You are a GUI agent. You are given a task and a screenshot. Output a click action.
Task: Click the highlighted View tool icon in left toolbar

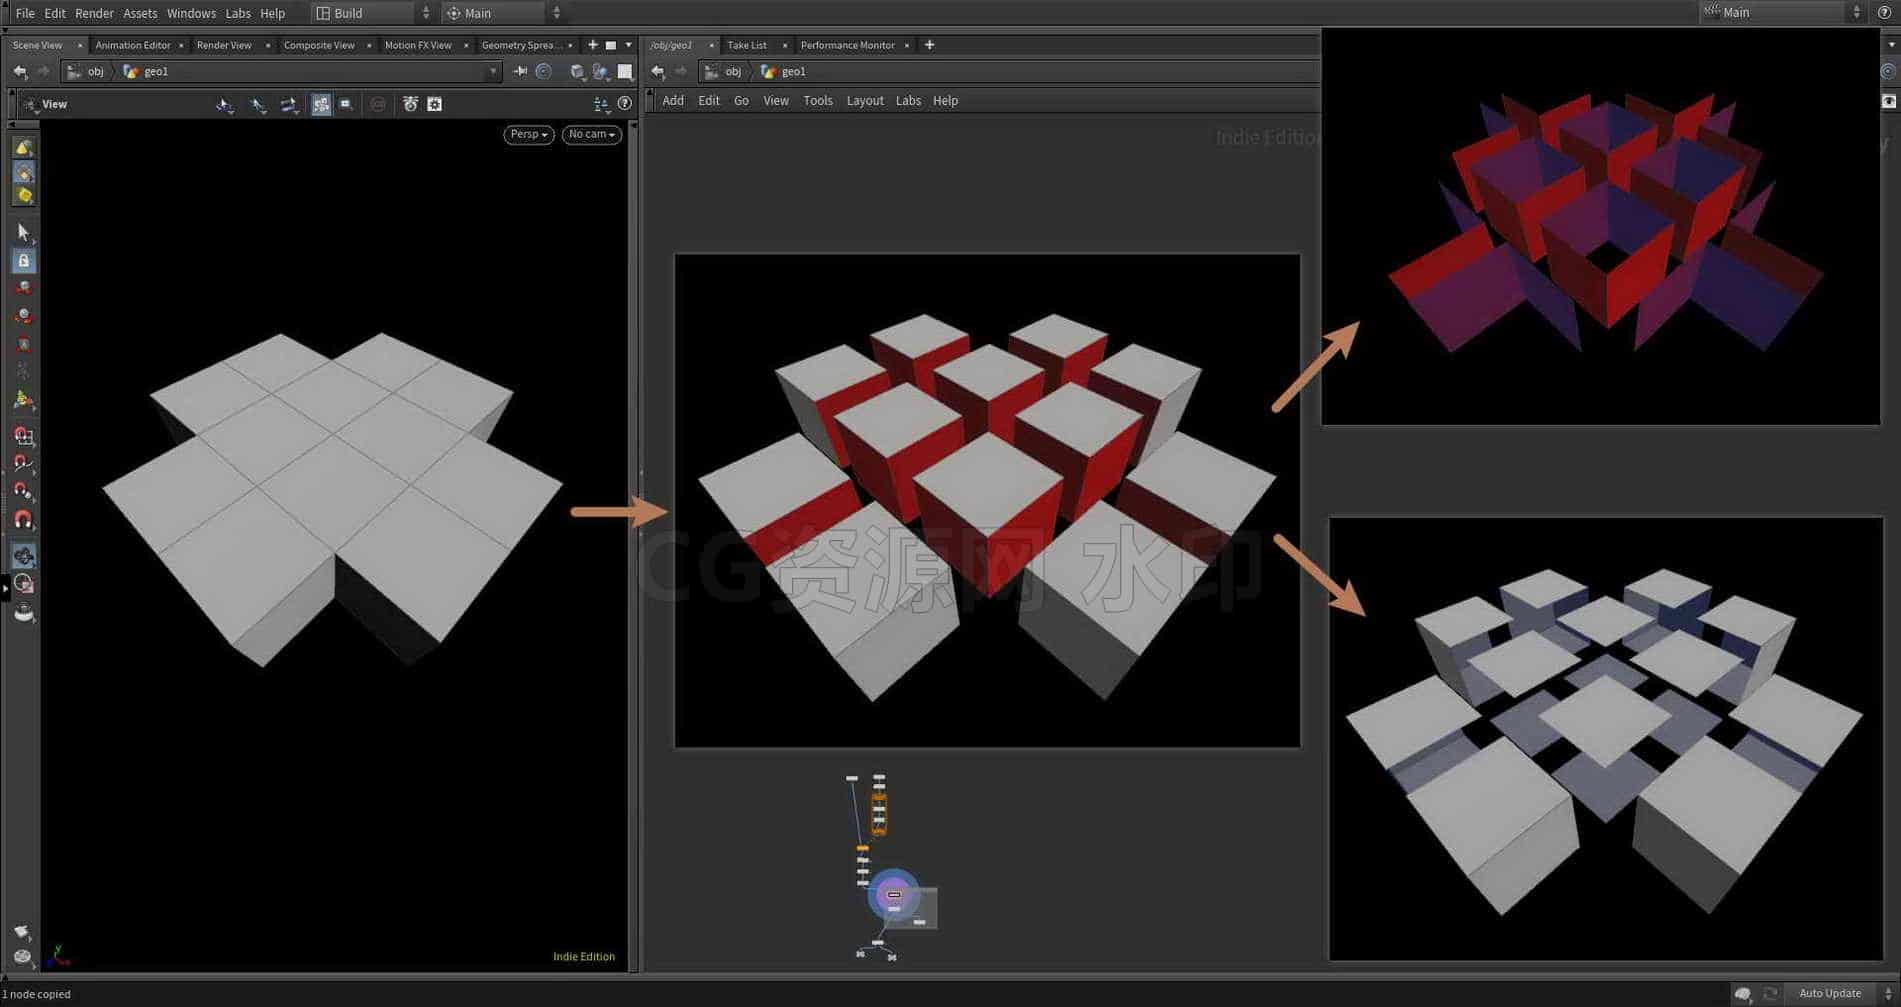[x=23, y=556]
